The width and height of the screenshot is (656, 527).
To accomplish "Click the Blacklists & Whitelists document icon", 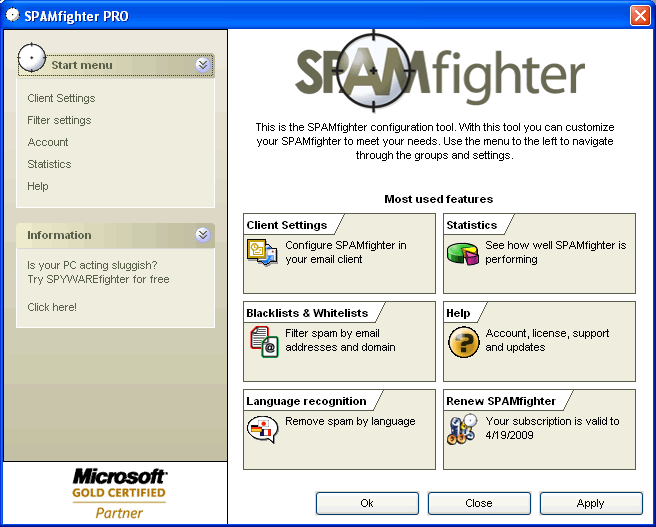I will 264,342.
